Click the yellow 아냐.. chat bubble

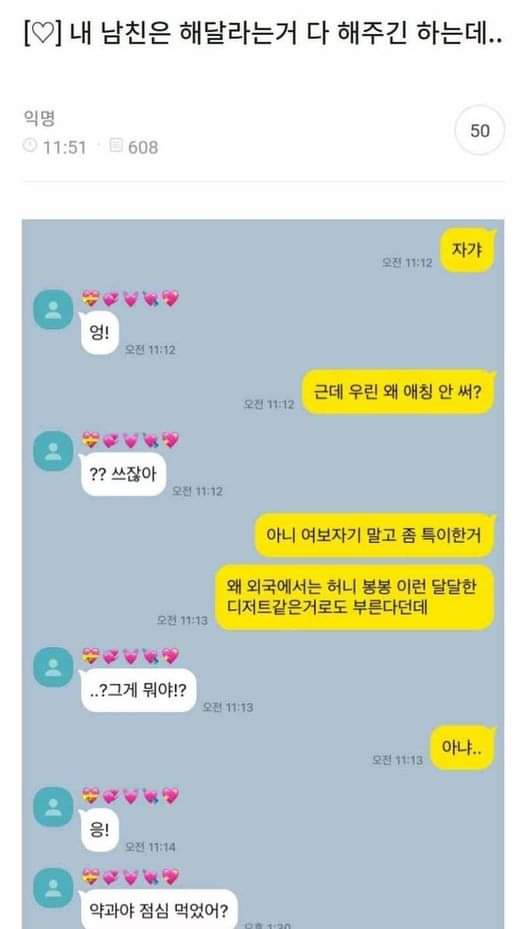point(462,748)
